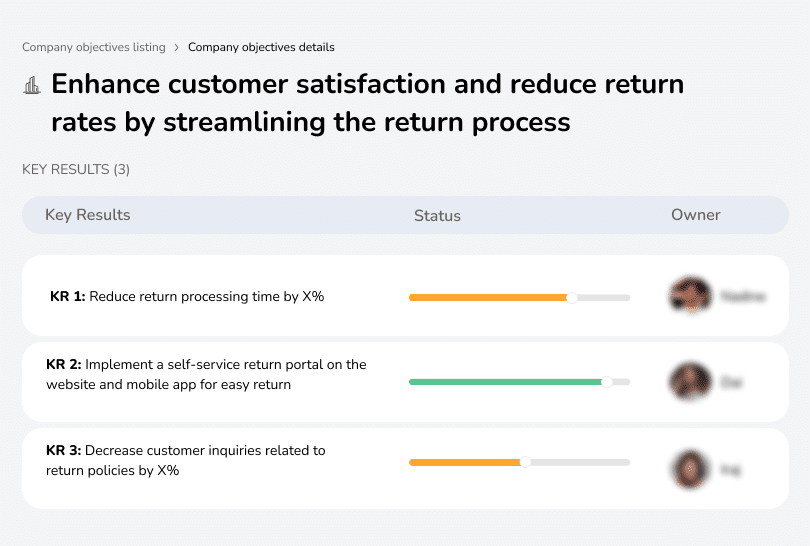Click the Owner column header
The image size is (810, 546).
point(696,215)
